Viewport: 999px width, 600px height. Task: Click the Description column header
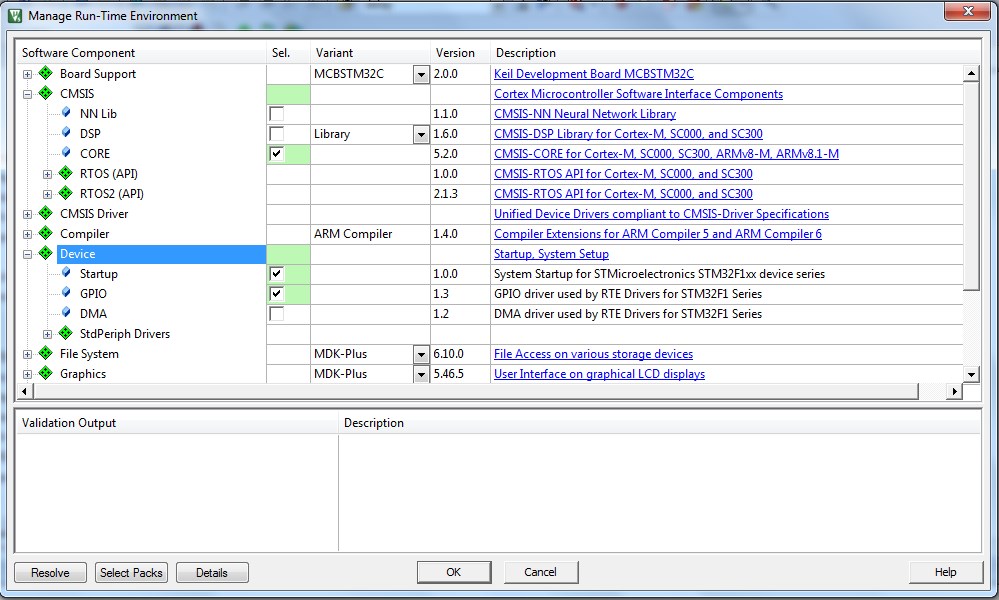(x=735, y=53)
